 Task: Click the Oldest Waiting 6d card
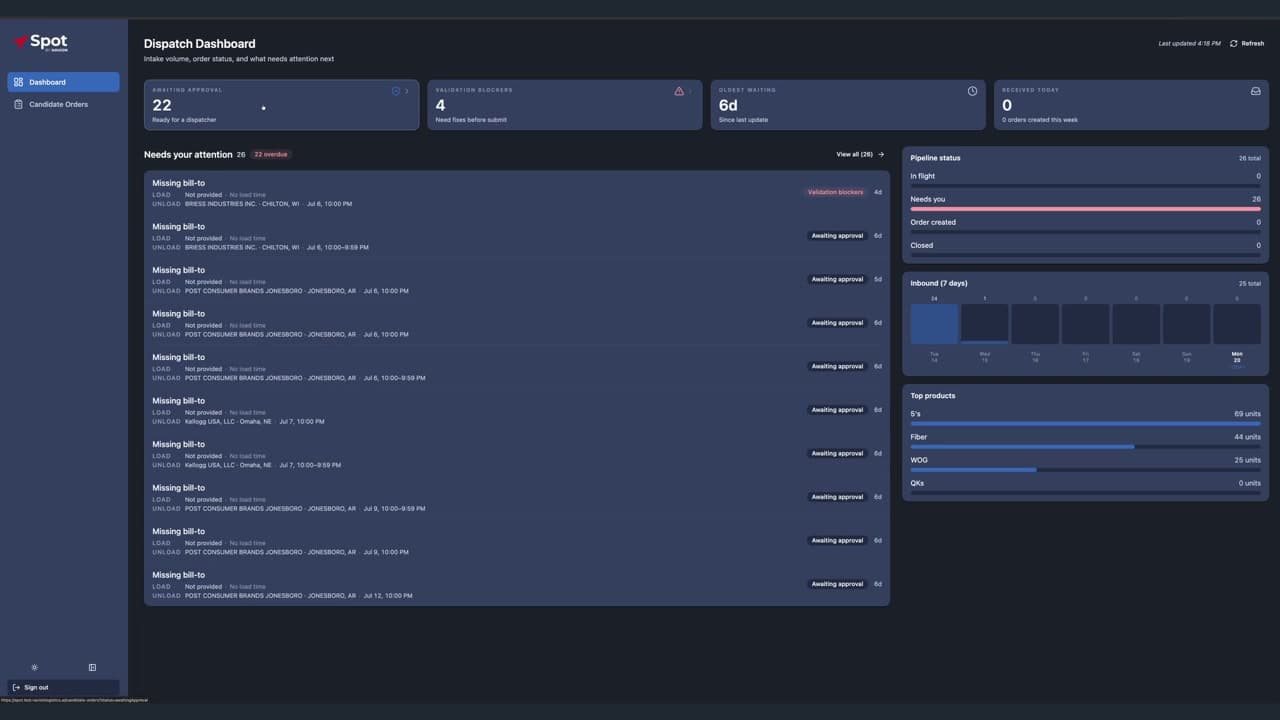[848, 105]
